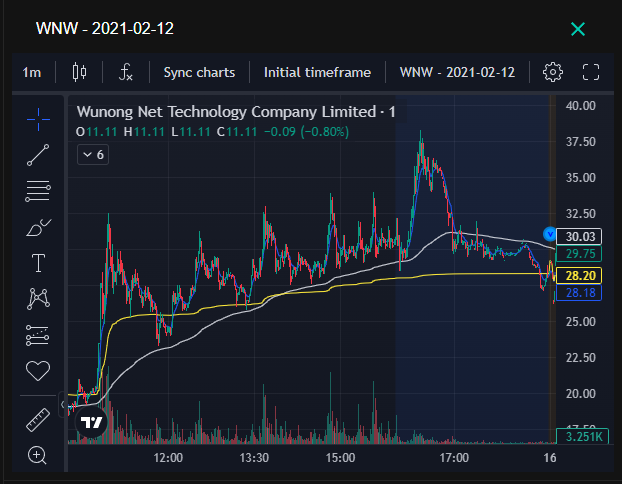Screen dimensions: 622x484
Task: Click the 3.251K volume label
Action: pos(582,436)
